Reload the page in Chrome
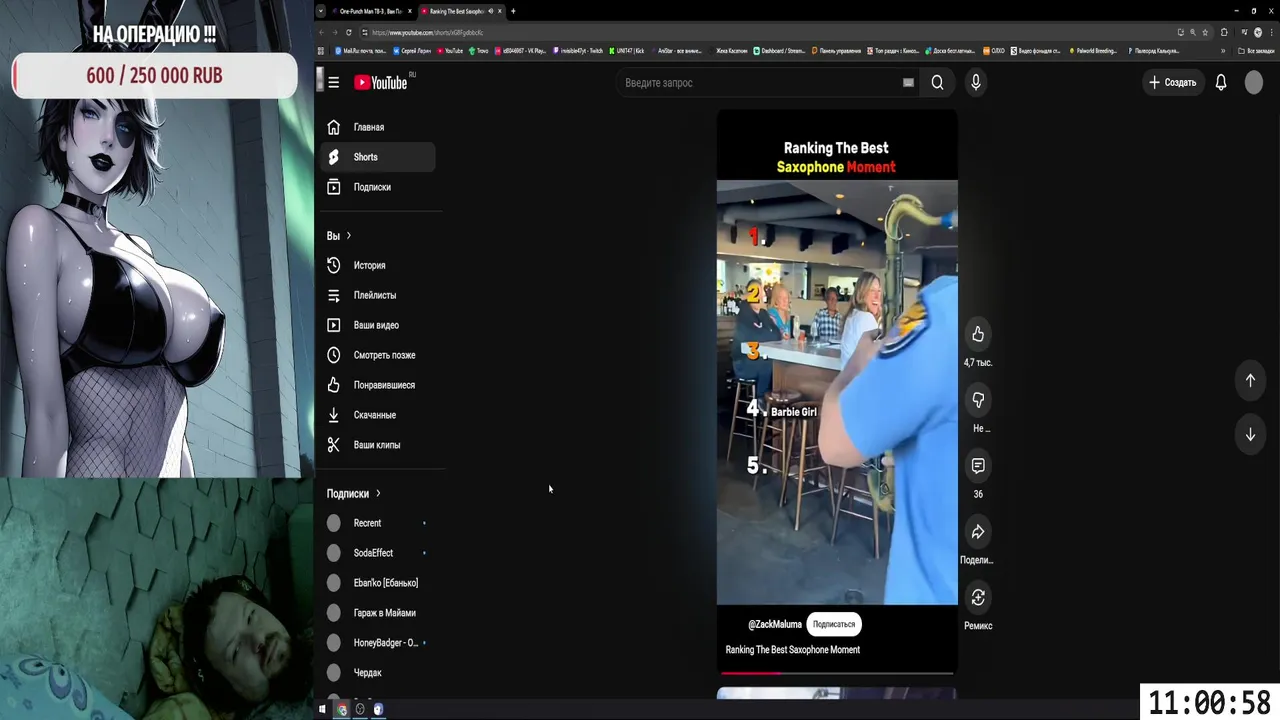Screen dimensions: 1280x720 (x=349, y=32)
